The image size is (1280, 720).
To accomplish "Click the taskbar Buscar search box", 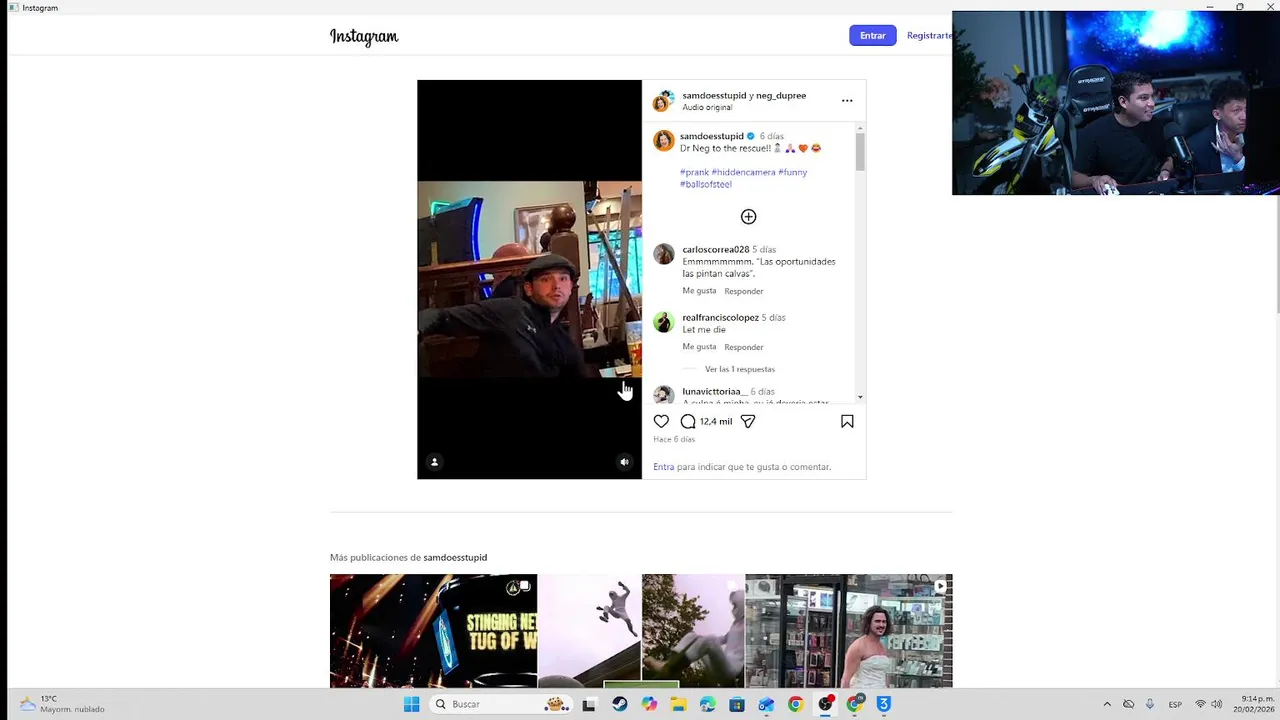I will tap(502, 704).
